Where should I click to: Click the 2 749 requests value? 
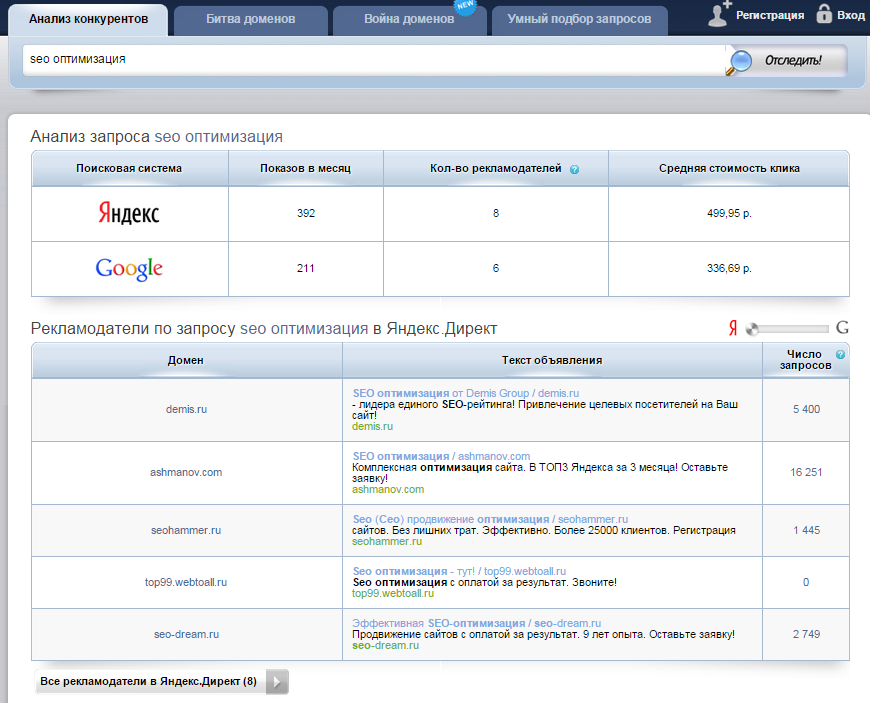[806, 634]
